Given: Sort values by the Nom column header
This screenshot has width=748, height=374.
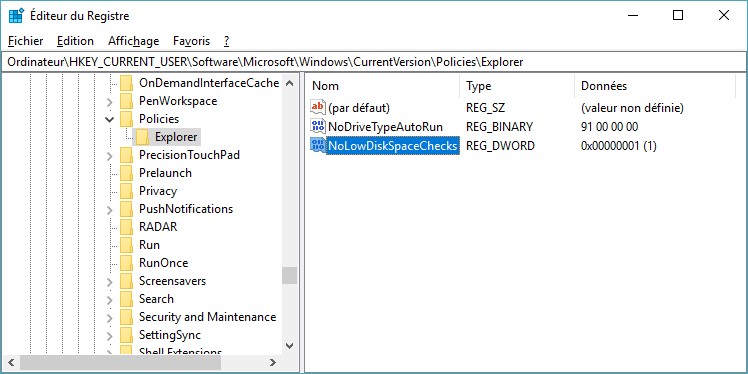Looking at the screenshot, I should pos(383,86).
